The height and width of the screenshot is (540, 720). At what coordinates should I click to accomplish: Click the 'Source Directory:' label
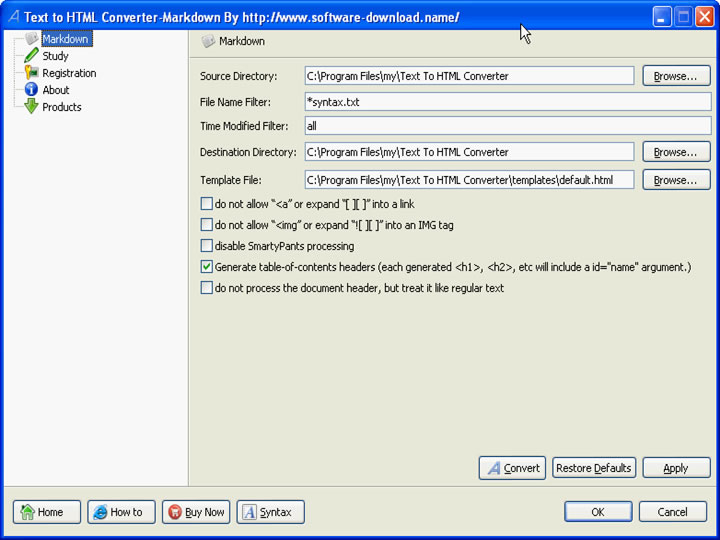[238, 76]
